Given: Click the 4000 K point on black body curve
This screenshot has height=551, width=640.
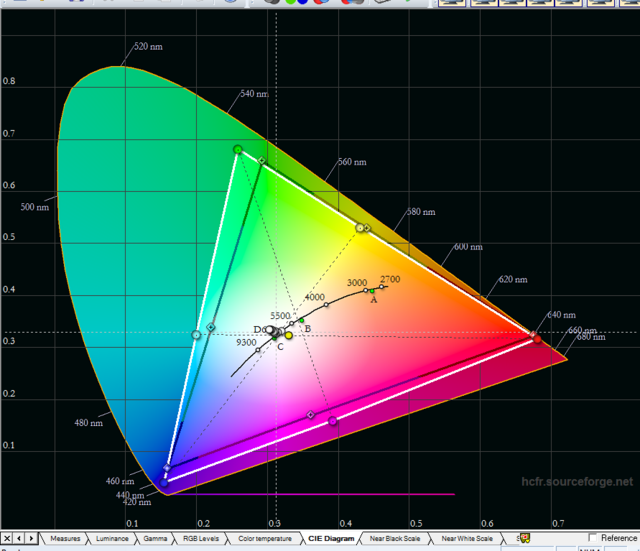Looking at the screenshot, I should (x=326, y=304).
